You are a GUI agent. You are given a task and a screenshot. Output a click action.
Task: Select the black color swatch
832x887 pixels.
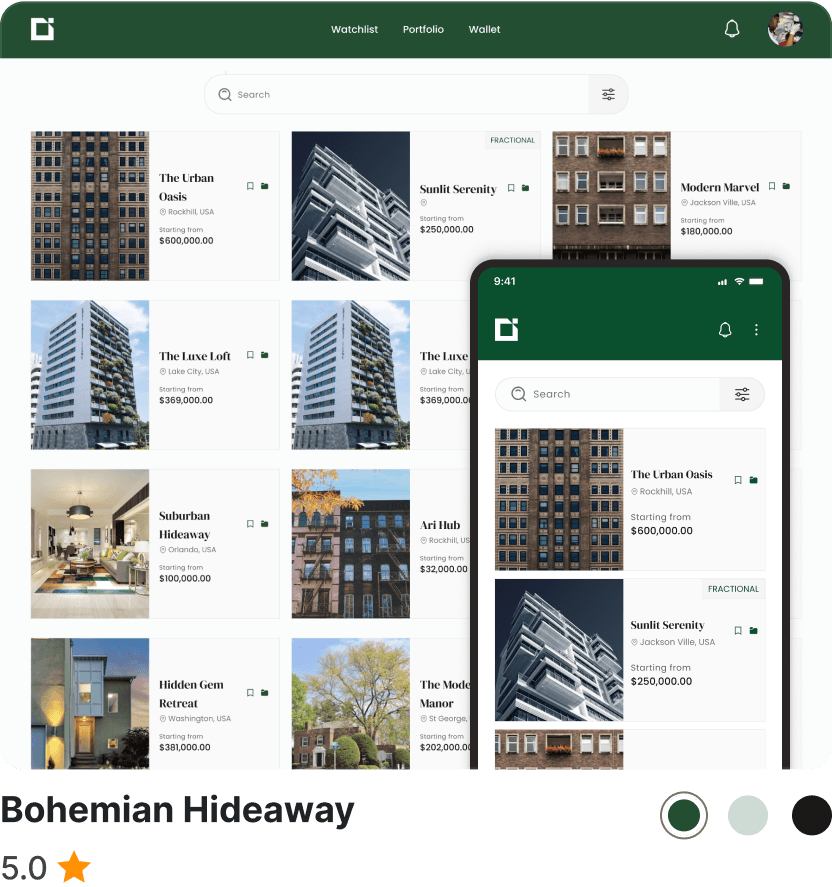coord(811,815)
